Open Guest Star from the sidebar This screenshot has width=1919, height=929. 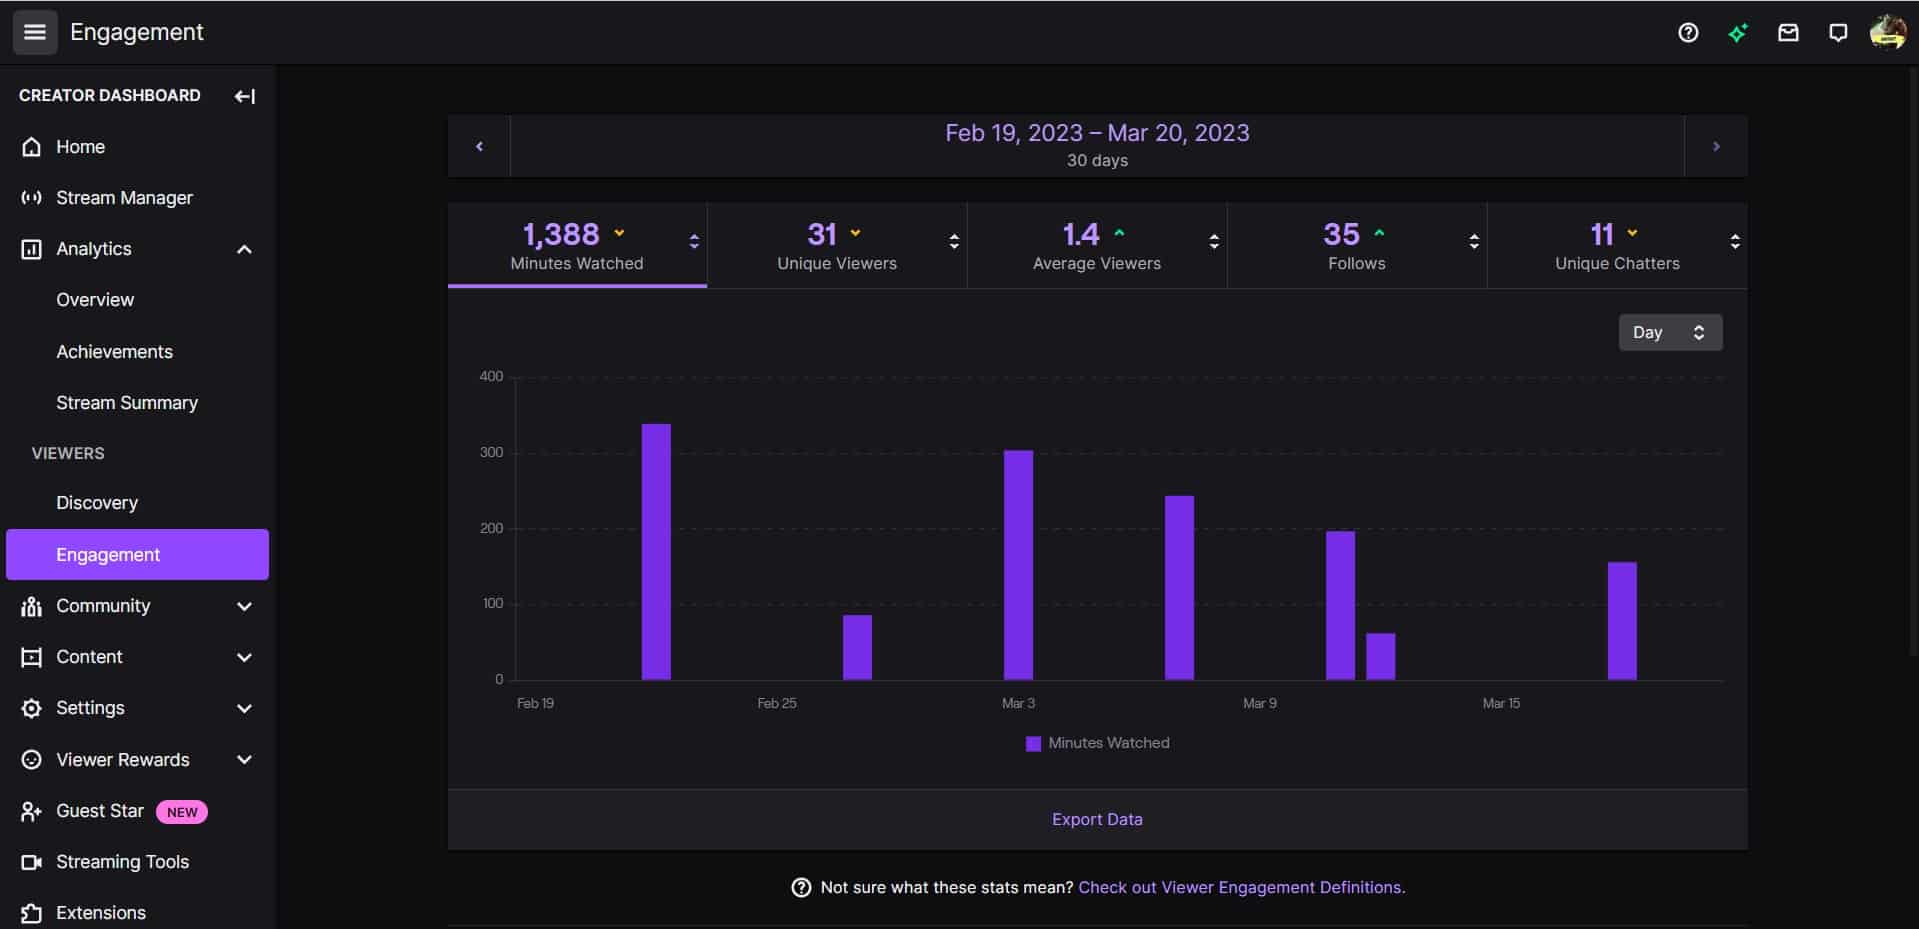point(99,811)
